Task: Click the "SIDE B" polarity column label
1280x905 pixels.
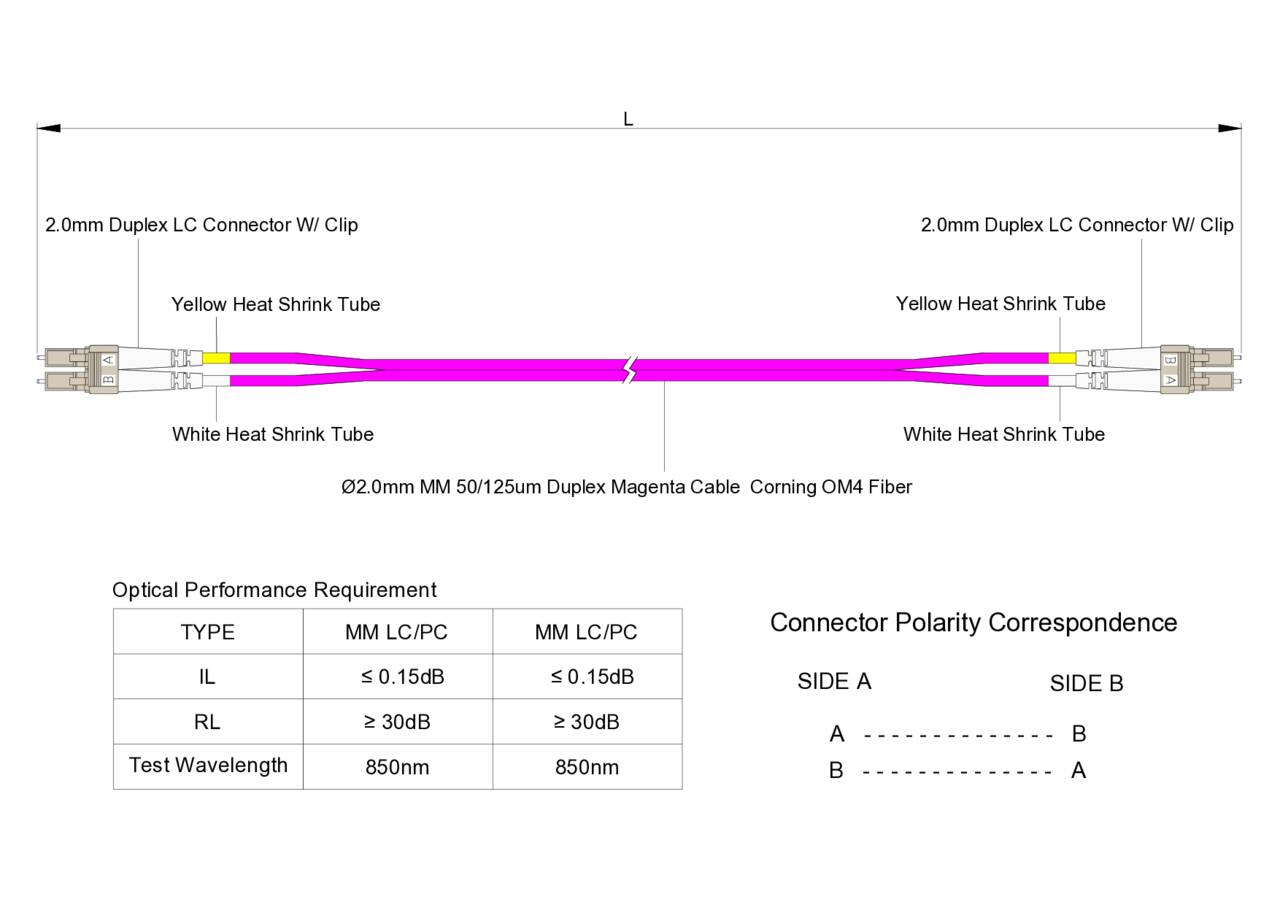Action: click(1086, 684)
